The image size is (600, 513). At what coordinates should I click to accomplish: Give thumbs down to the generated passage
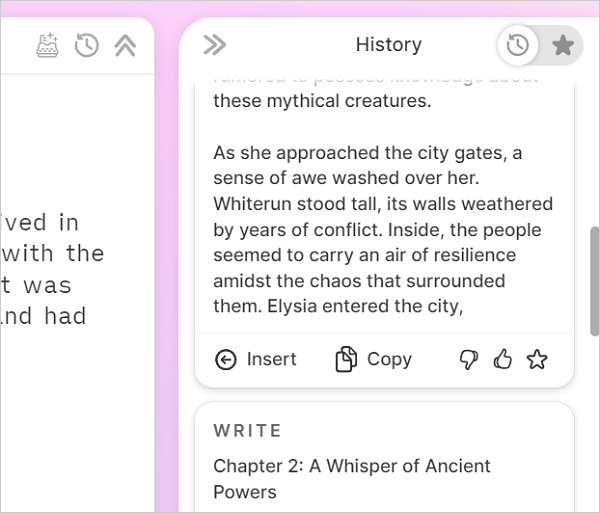pos(469,360)
